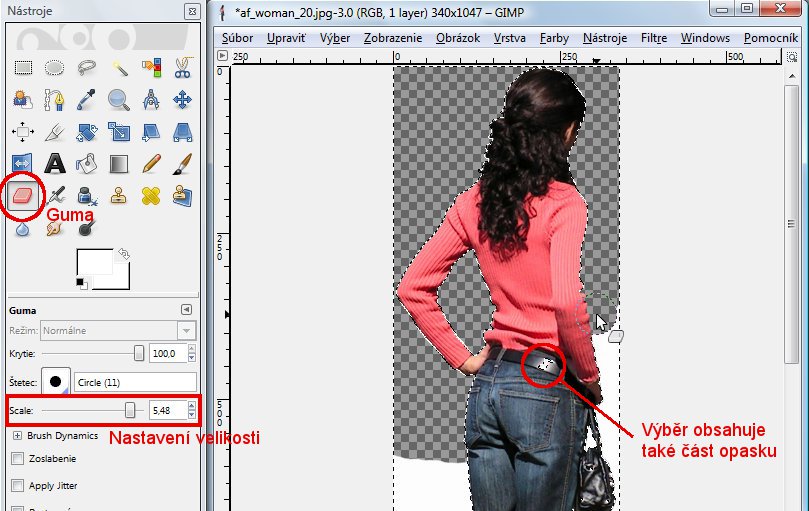Select the Blur/Sharpen droplet tool
Viewport: 809px width, 511px height.
23,228
